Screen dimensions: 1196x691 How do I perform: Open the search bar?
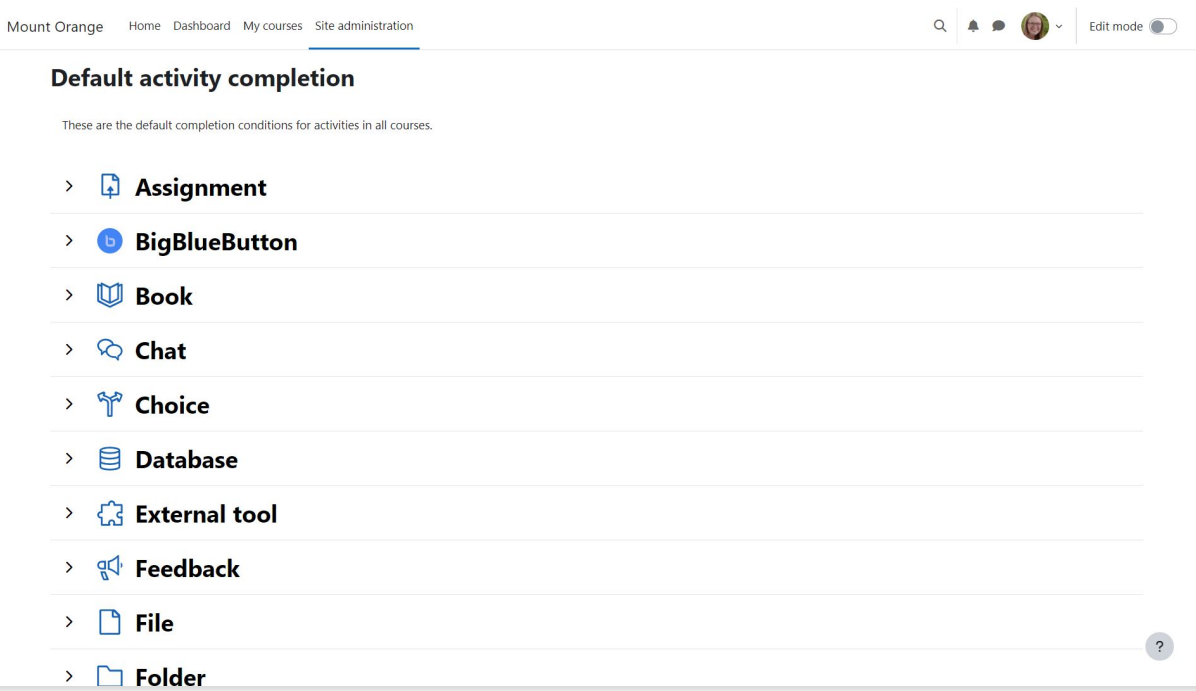pos(939,26)
